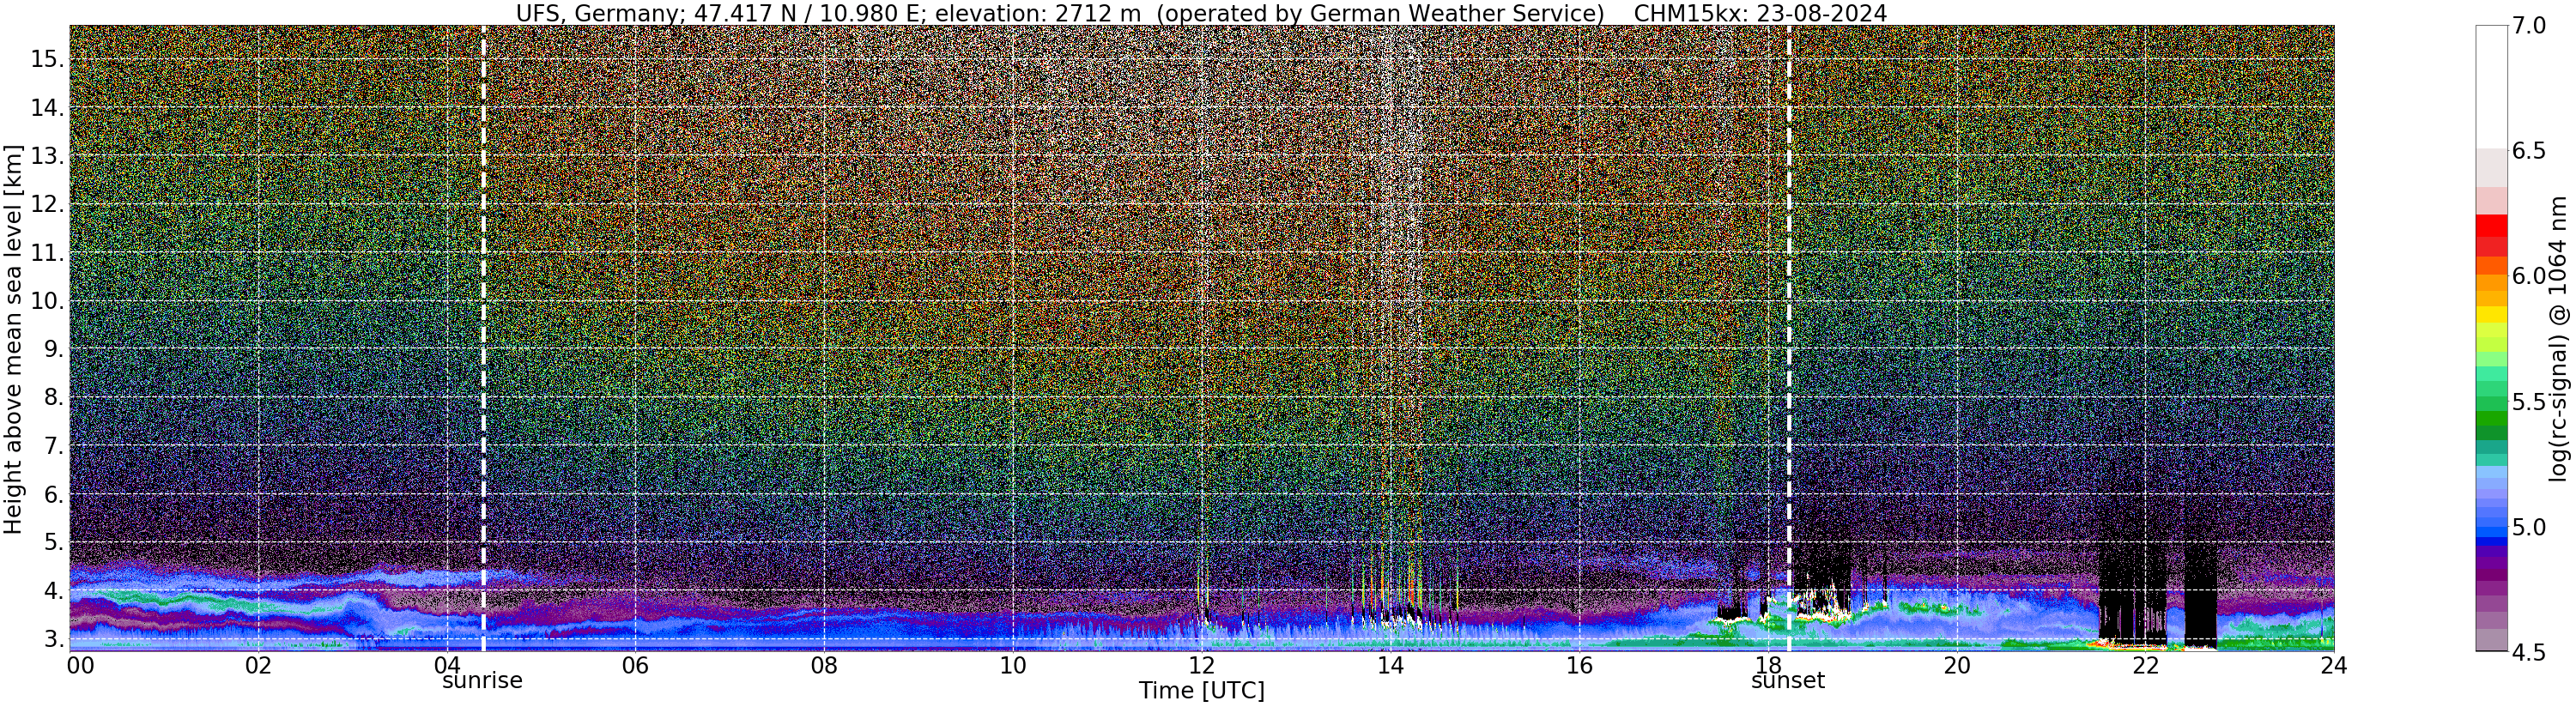The height and width of the screenshot is (707, 2576).
Task: Click the y-axis tick label '11.'
Action: (47, 253)
